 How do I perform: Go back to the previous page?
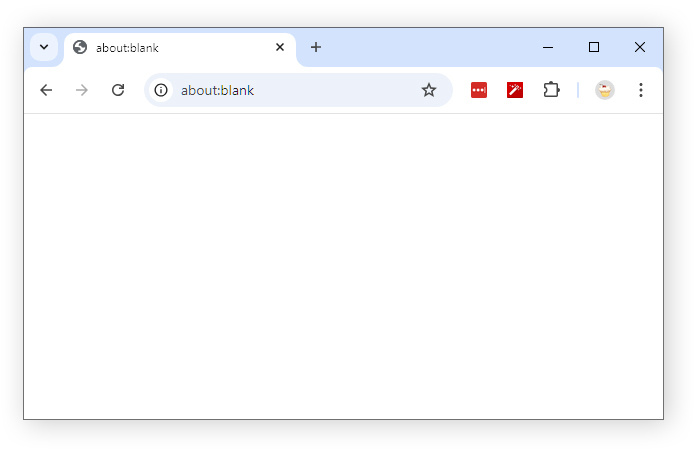pyautogui.click(x=46, y=90)
